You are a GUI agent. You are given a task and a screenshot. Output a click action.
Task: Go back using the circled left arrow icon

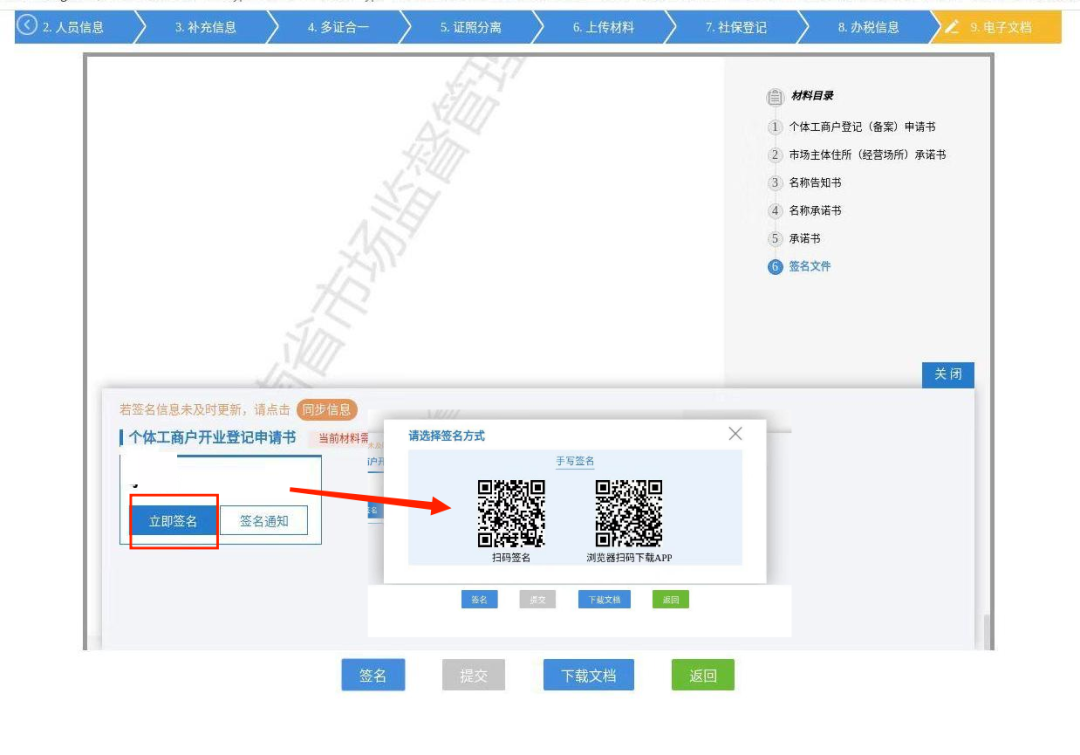coord(27,25)
